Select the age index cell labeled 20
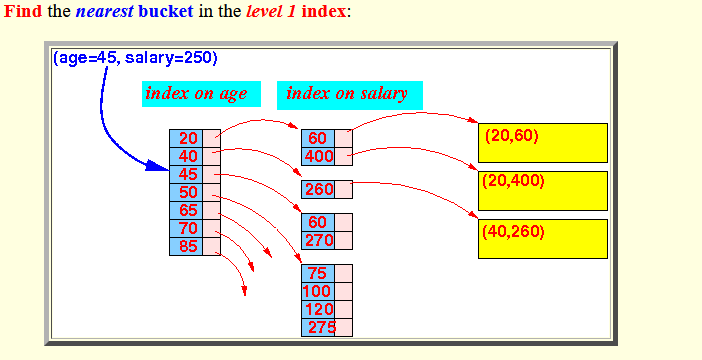The width and height of the screenshot is (702, 360). (186, 138)
